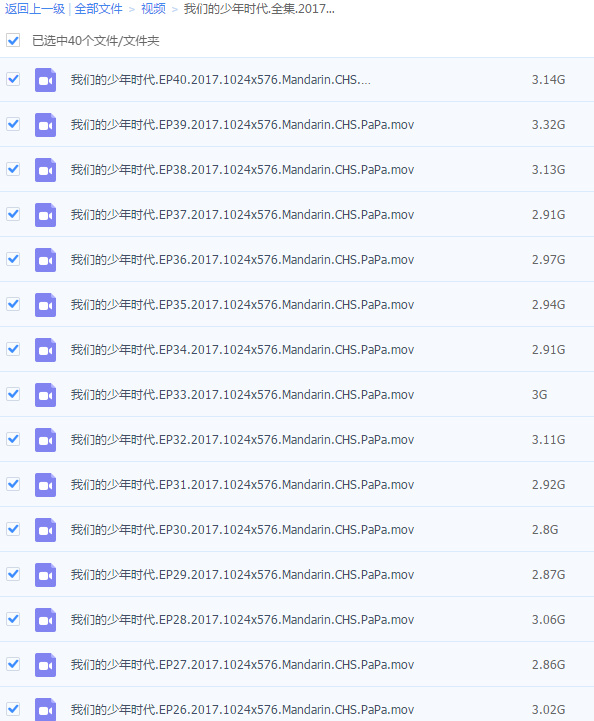Open the EP36 video file name
This screenshot has height=721, width=594.
click(x=242, y=260)
